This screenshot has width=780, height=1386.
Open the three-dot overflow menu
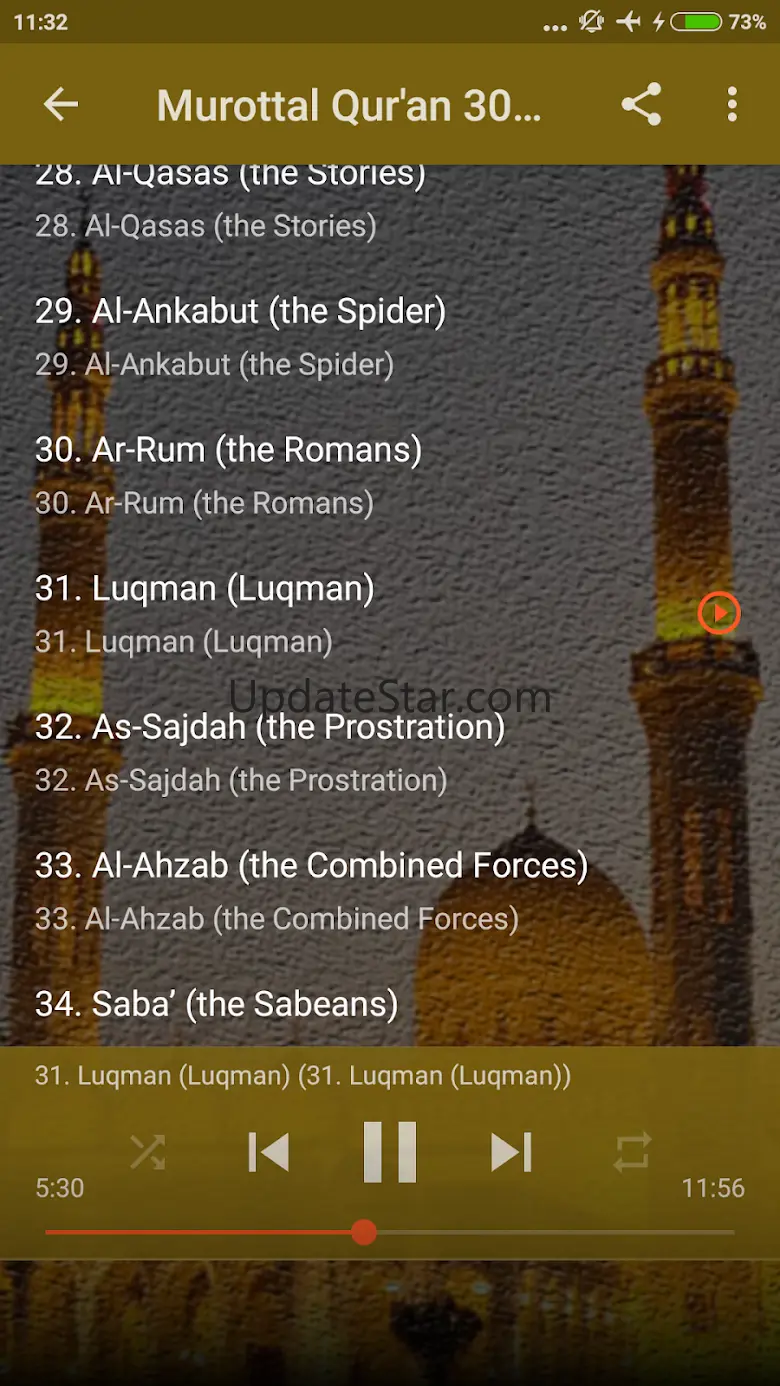[x=732, y=104]
